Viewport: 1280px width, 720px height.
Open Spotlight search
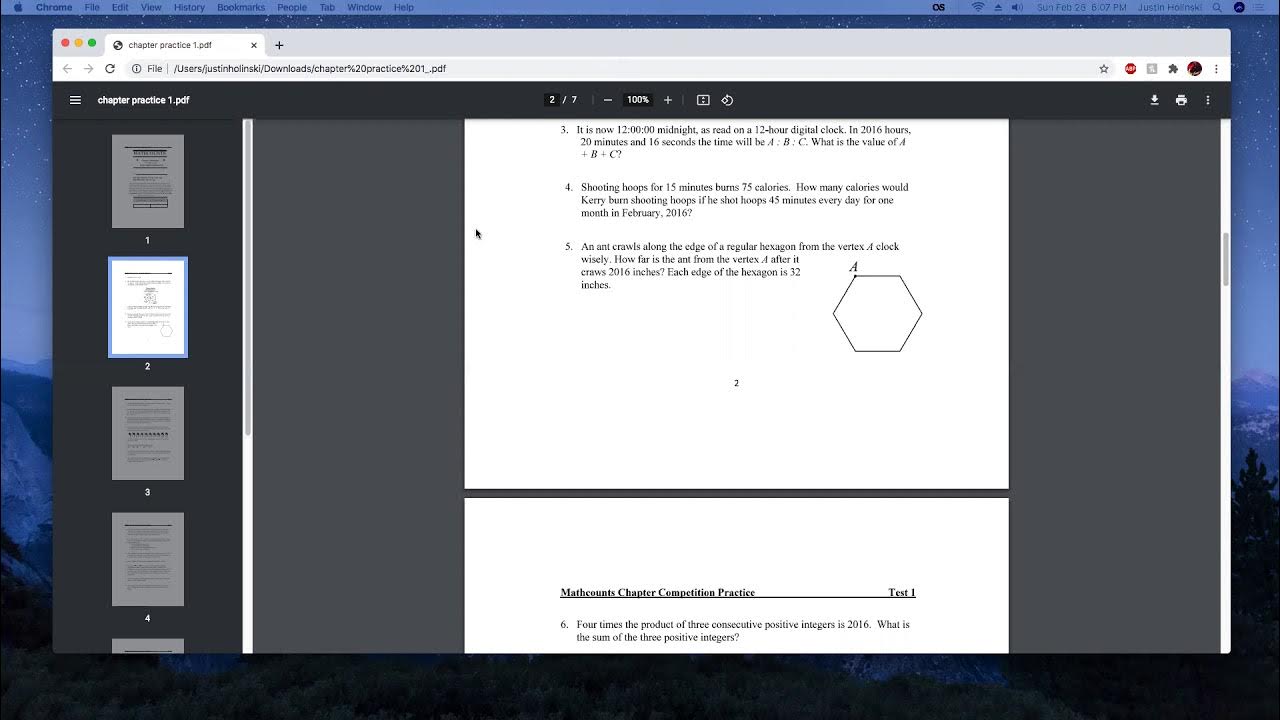coord(1217,7)
